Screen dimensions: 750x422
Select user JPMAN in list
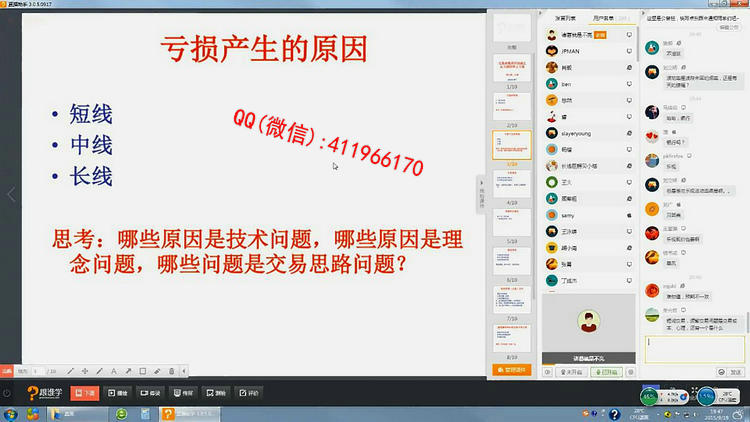click(x=589, y=51)
